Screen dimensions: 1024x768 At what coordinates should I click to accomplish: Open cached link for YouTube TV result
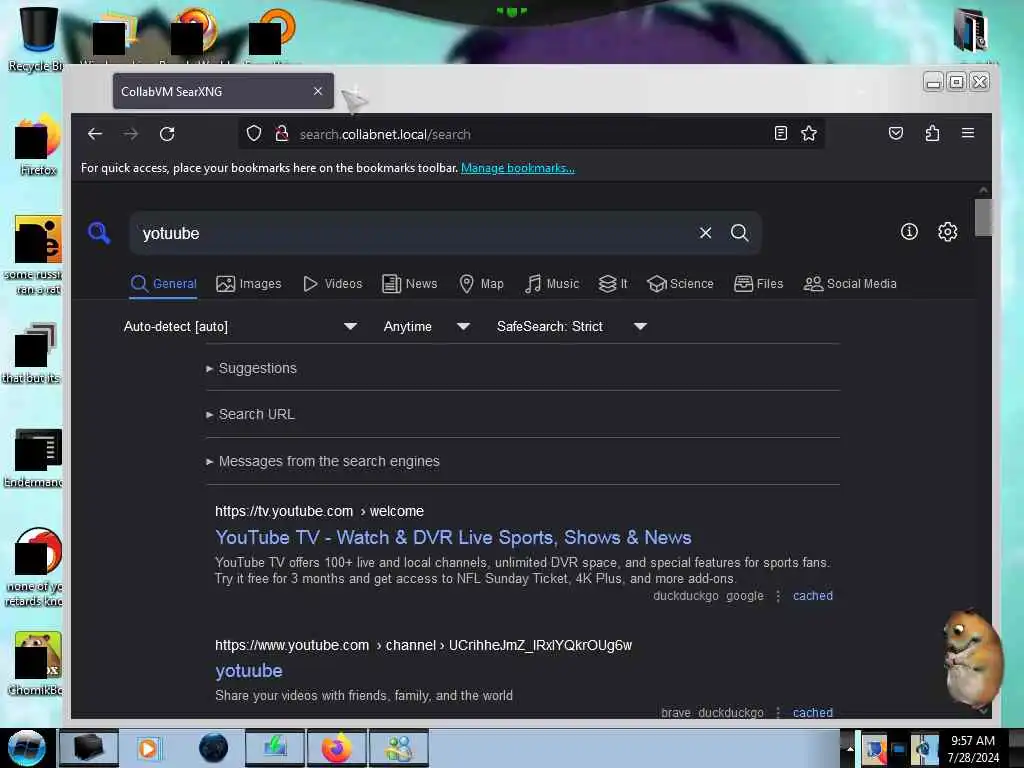(812, 596)
